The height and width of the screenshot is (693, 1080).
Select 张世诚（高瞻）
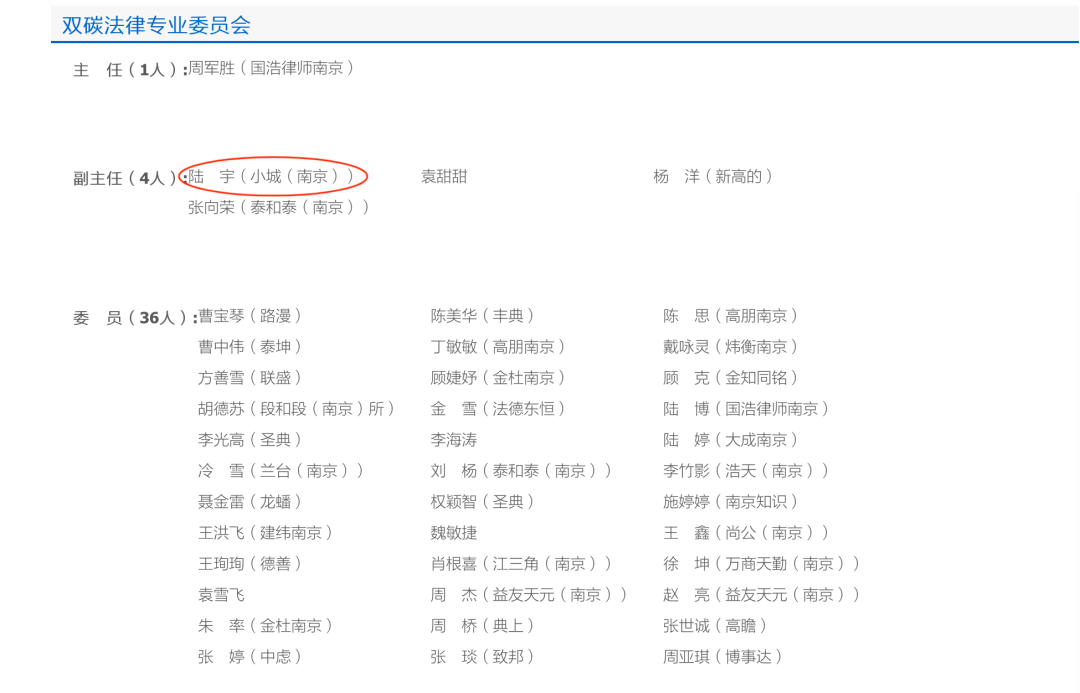715,626
